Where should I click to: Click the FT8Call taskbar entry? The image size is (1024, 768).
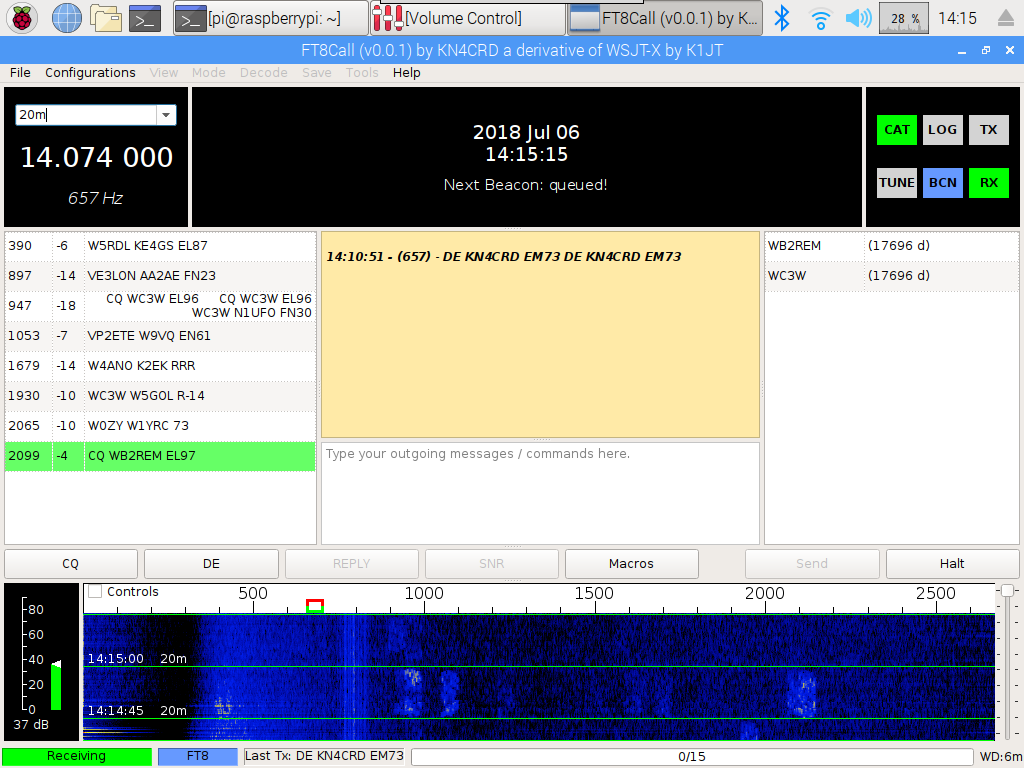pos(664,18)
